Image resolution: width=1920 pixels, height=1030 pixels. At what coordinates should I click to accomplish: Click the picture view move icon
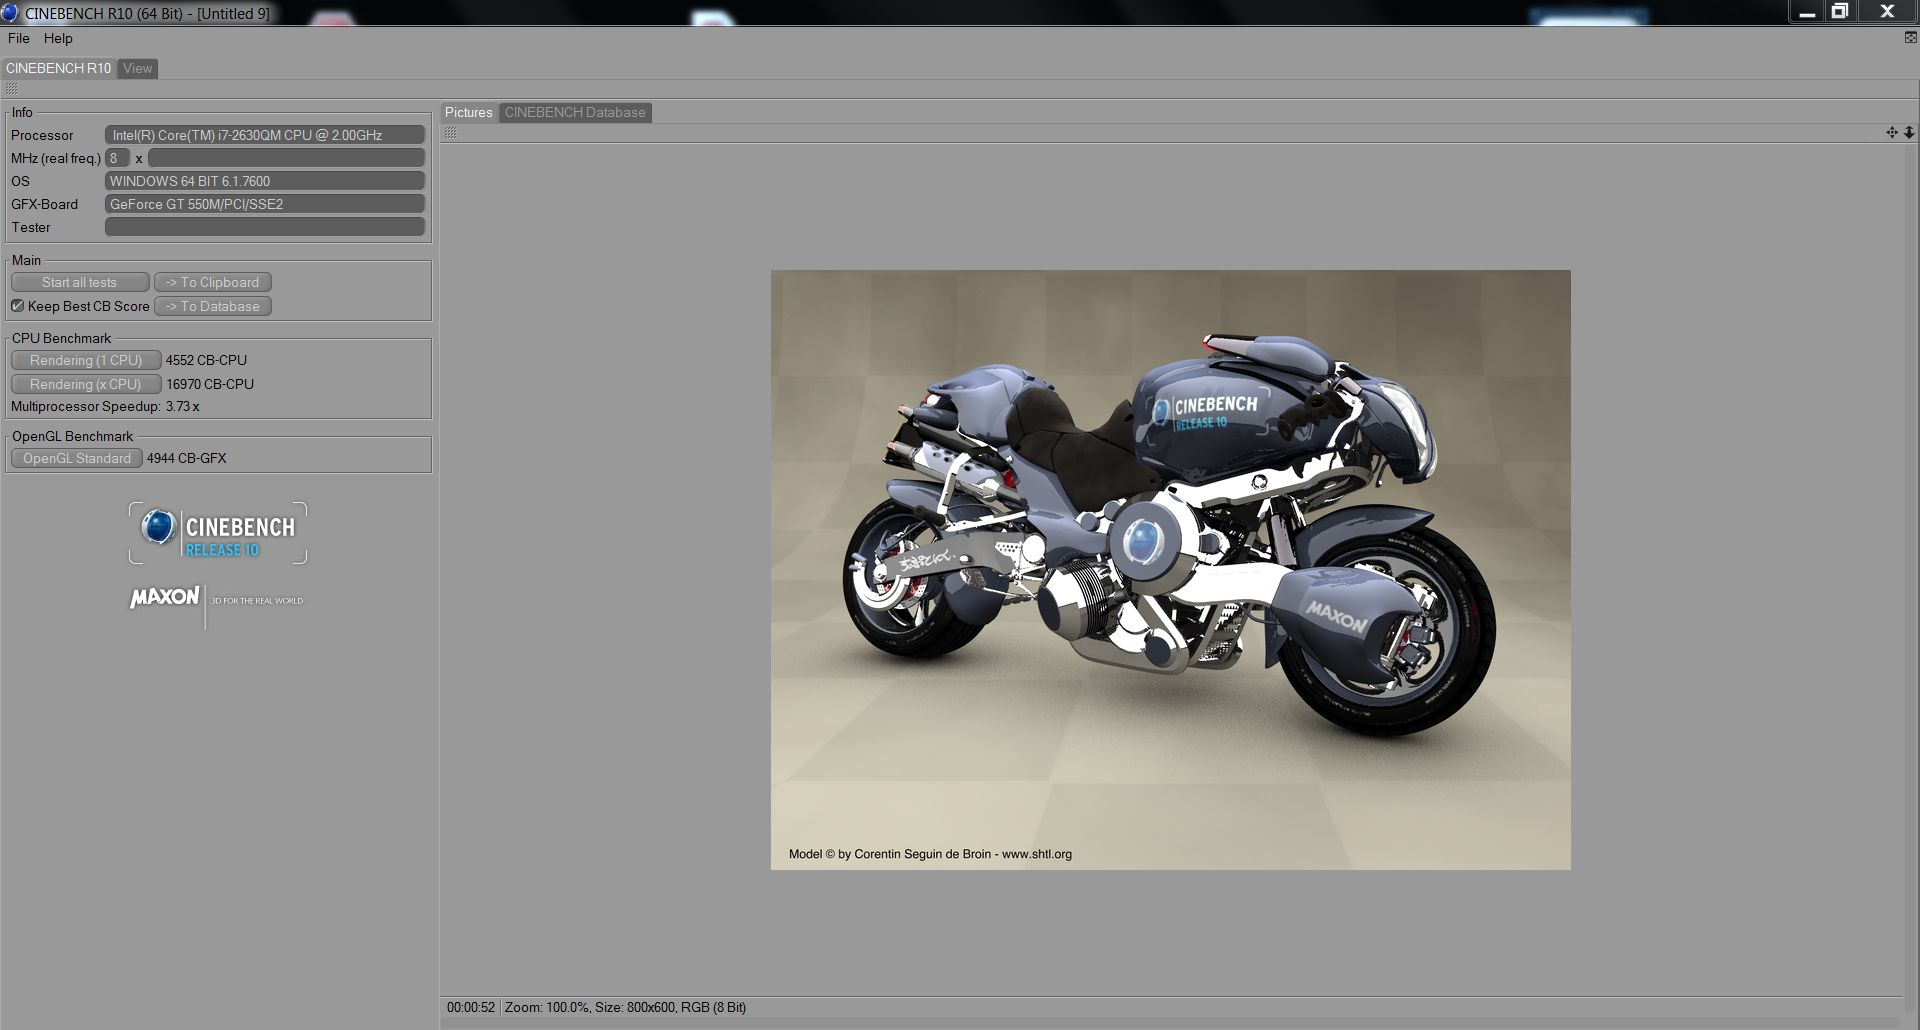pyautogui.click(x=1892, y=132)
